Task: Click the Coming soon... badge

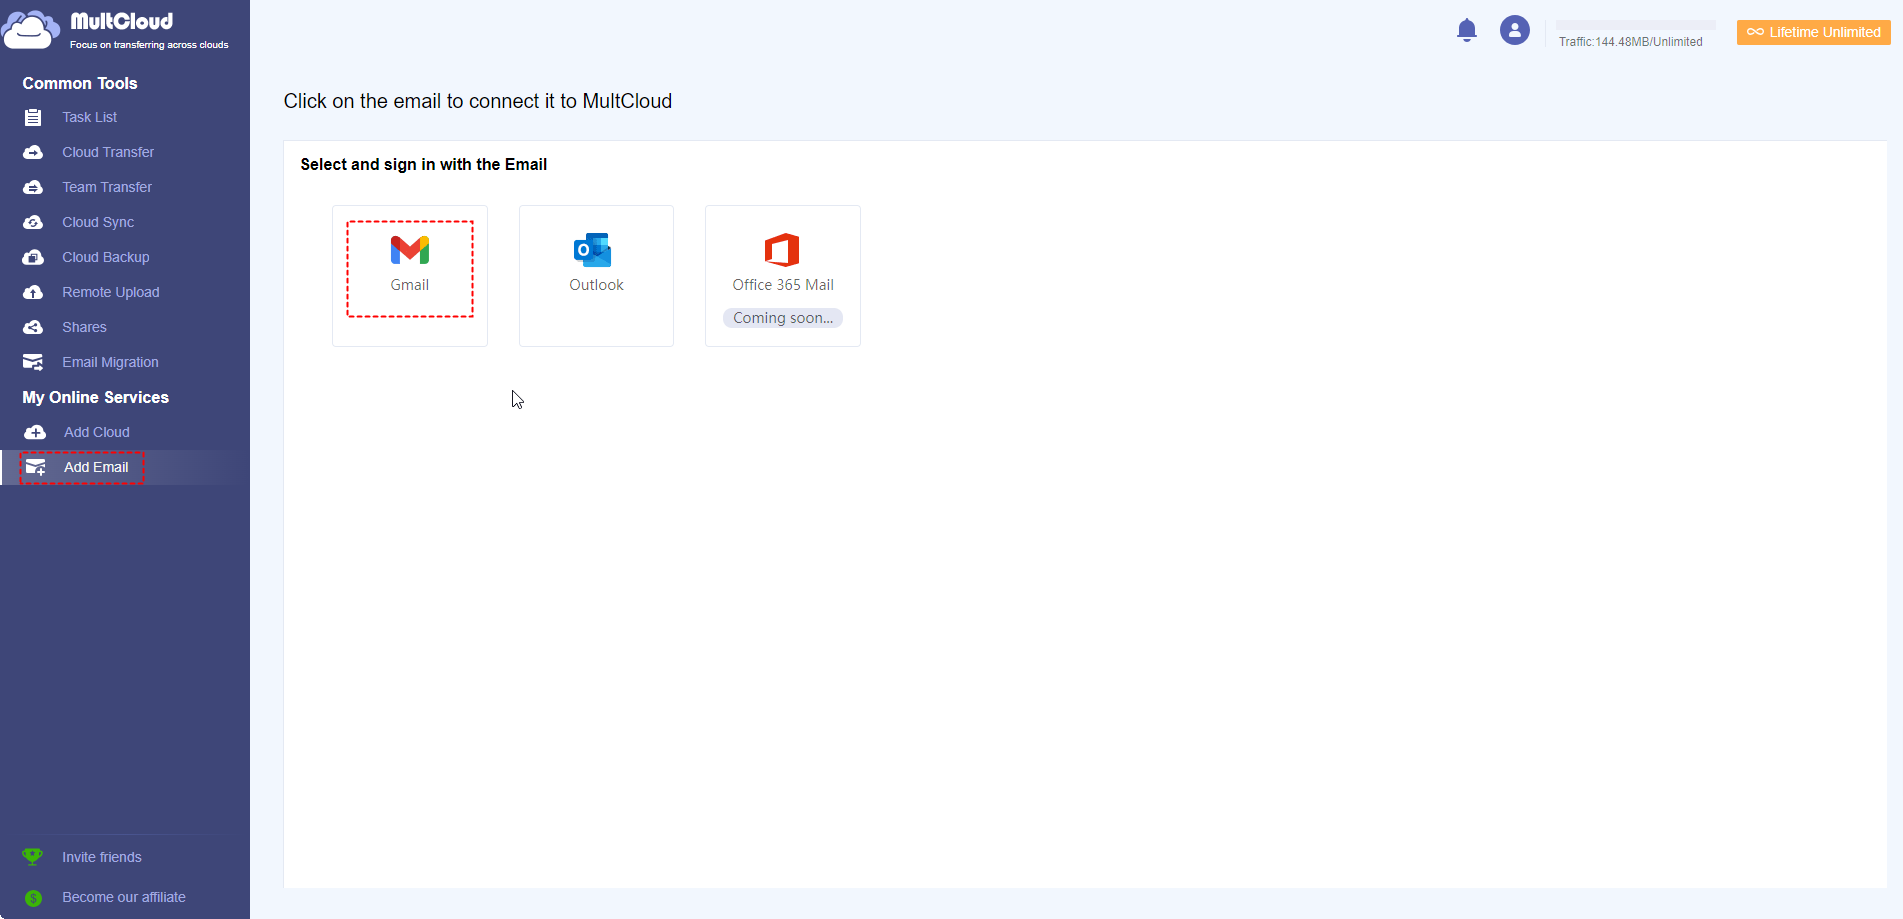Action: click(783, 318)
